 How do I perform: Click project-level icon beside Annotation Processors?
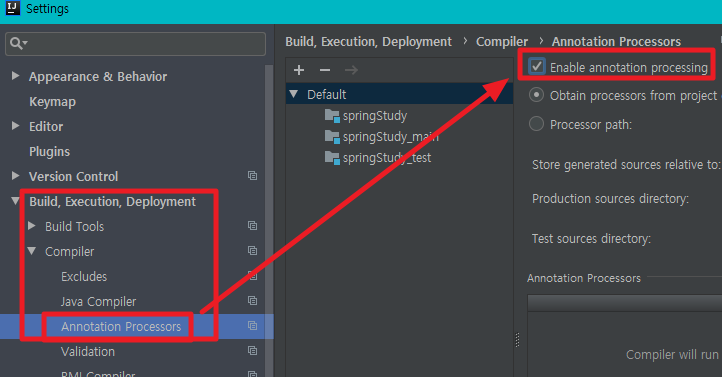252,325
